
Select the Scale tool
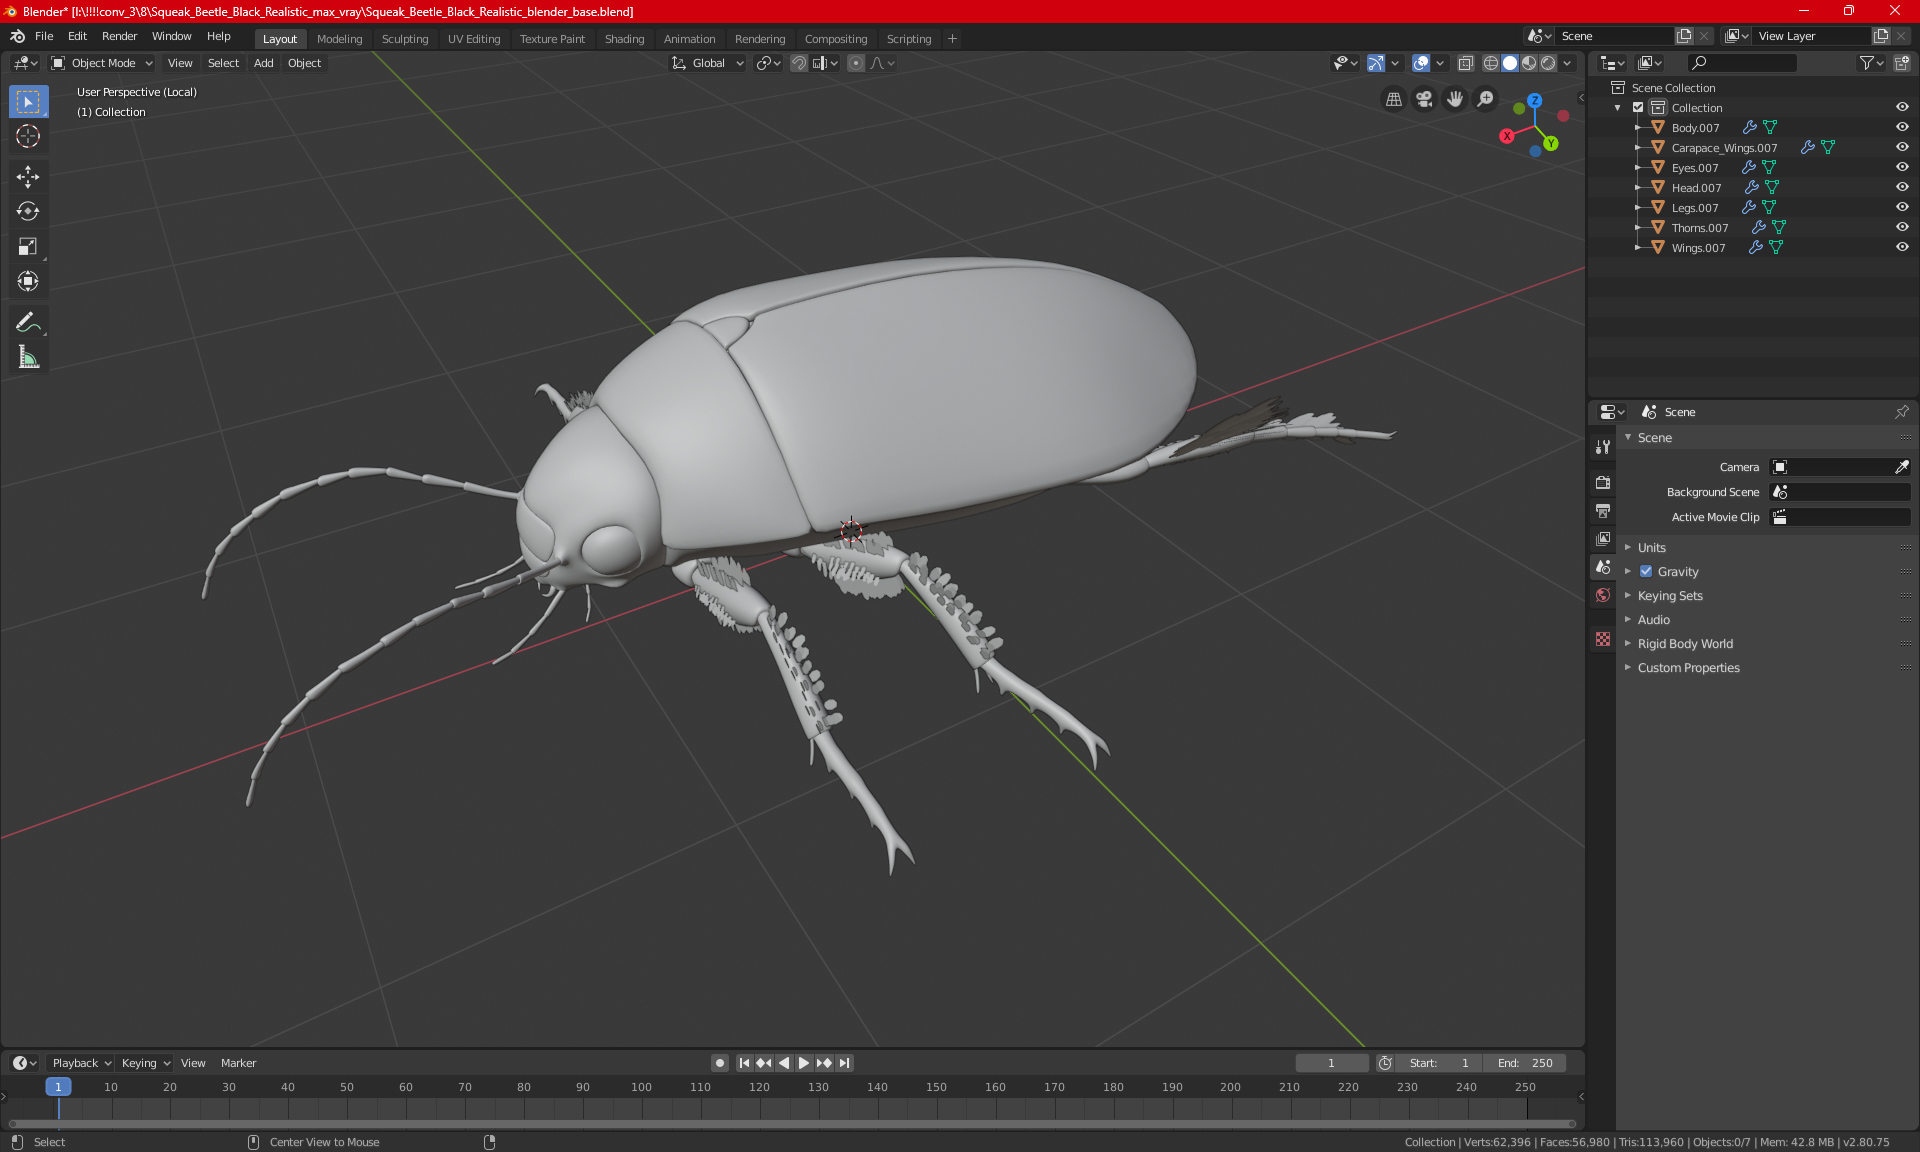28,247
